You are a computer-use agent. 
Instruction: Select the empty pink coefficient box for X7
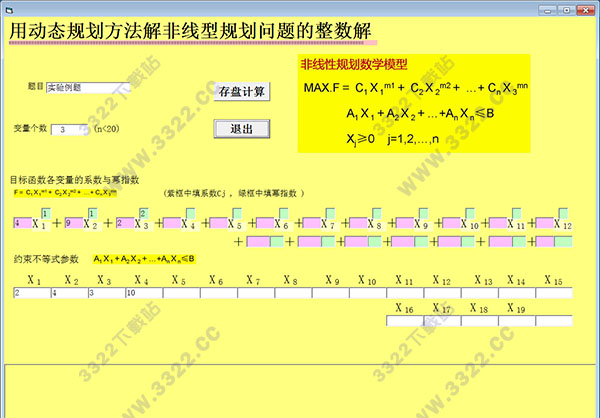pos(311,223)
